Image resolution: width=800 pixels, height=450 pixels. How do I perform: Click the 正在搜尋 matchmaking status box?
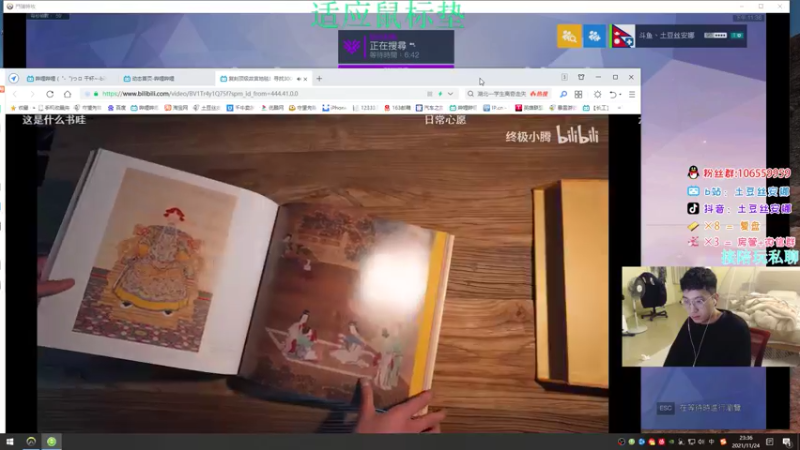[396, 47]
